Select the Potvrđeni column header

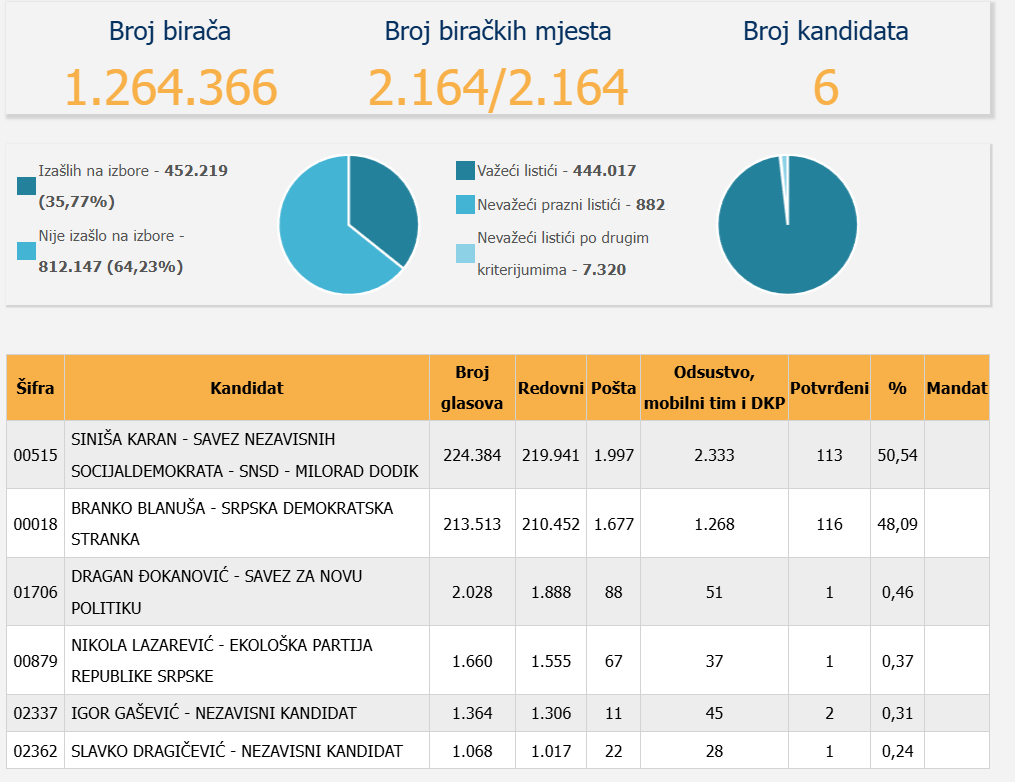[x=829, y=388]
